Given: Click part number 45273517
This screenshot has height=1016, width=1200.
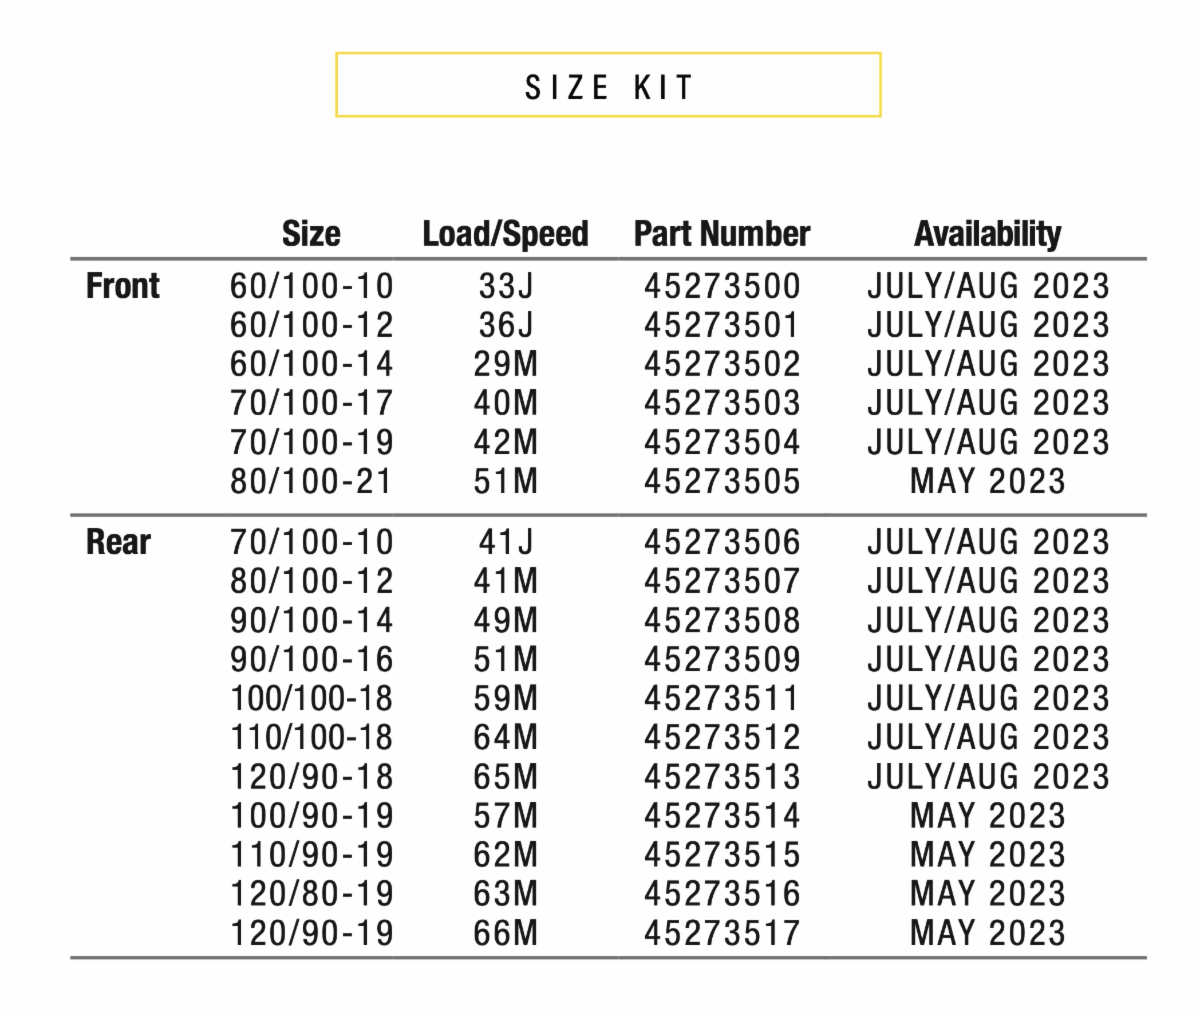Looking at the screenshot, I should tap(722, 934).
